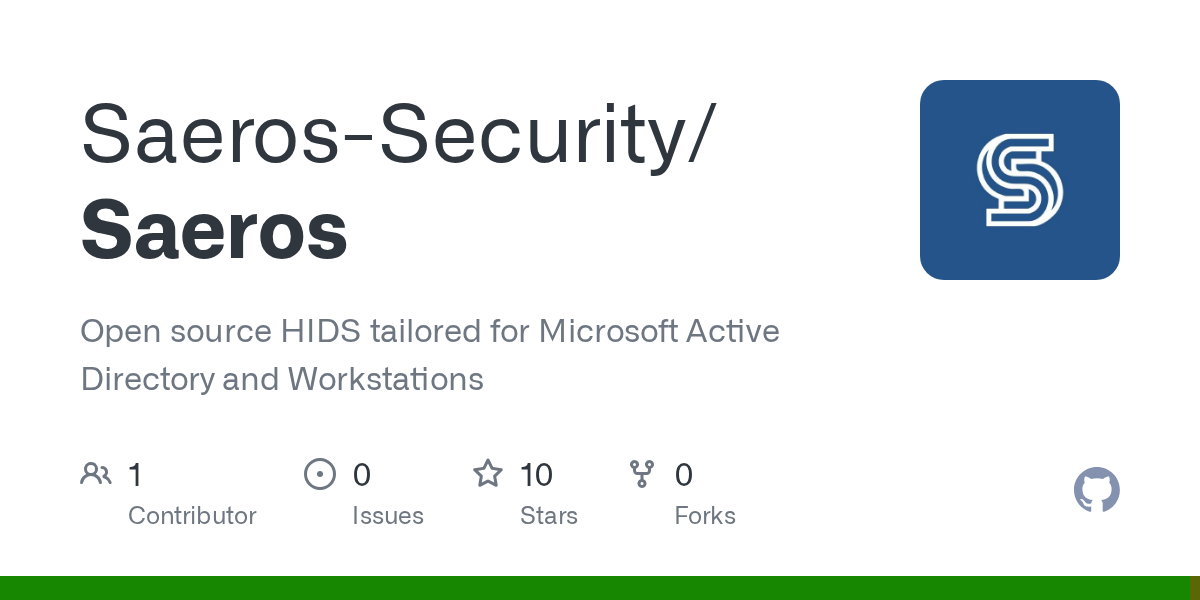The height and width of the screenshot is (600, 1200).
Task: Click the Stars star icon
Action: [488, 473]
